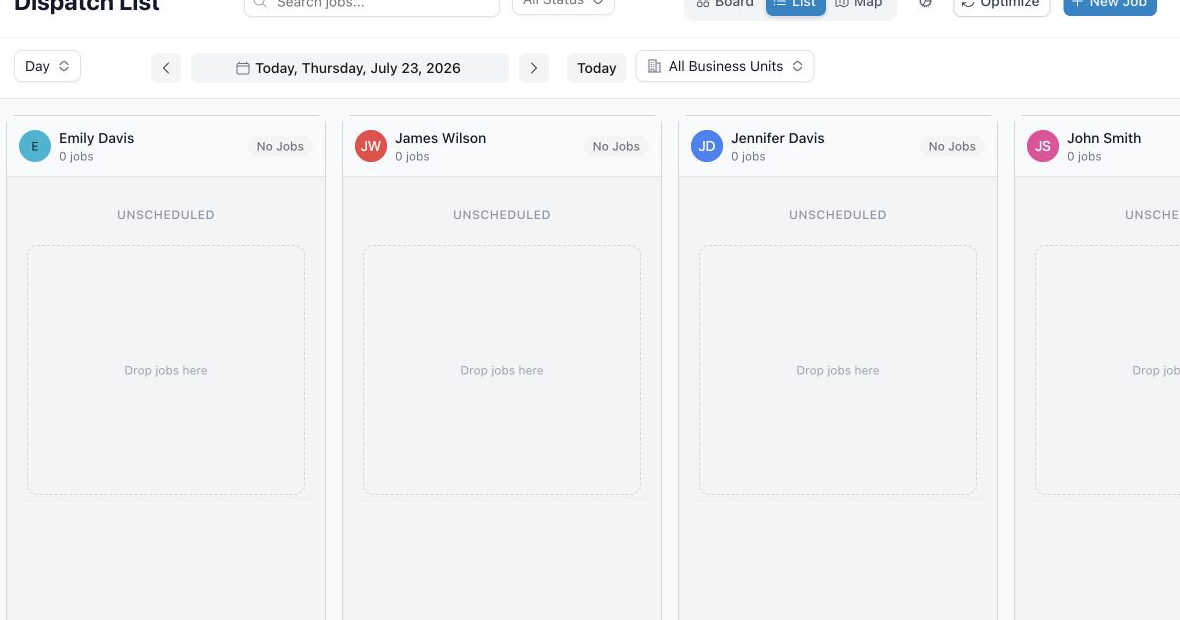Open the date picker showing July 23, 2026
Screen dimensions: 1180x620
(x=350, y=68)
